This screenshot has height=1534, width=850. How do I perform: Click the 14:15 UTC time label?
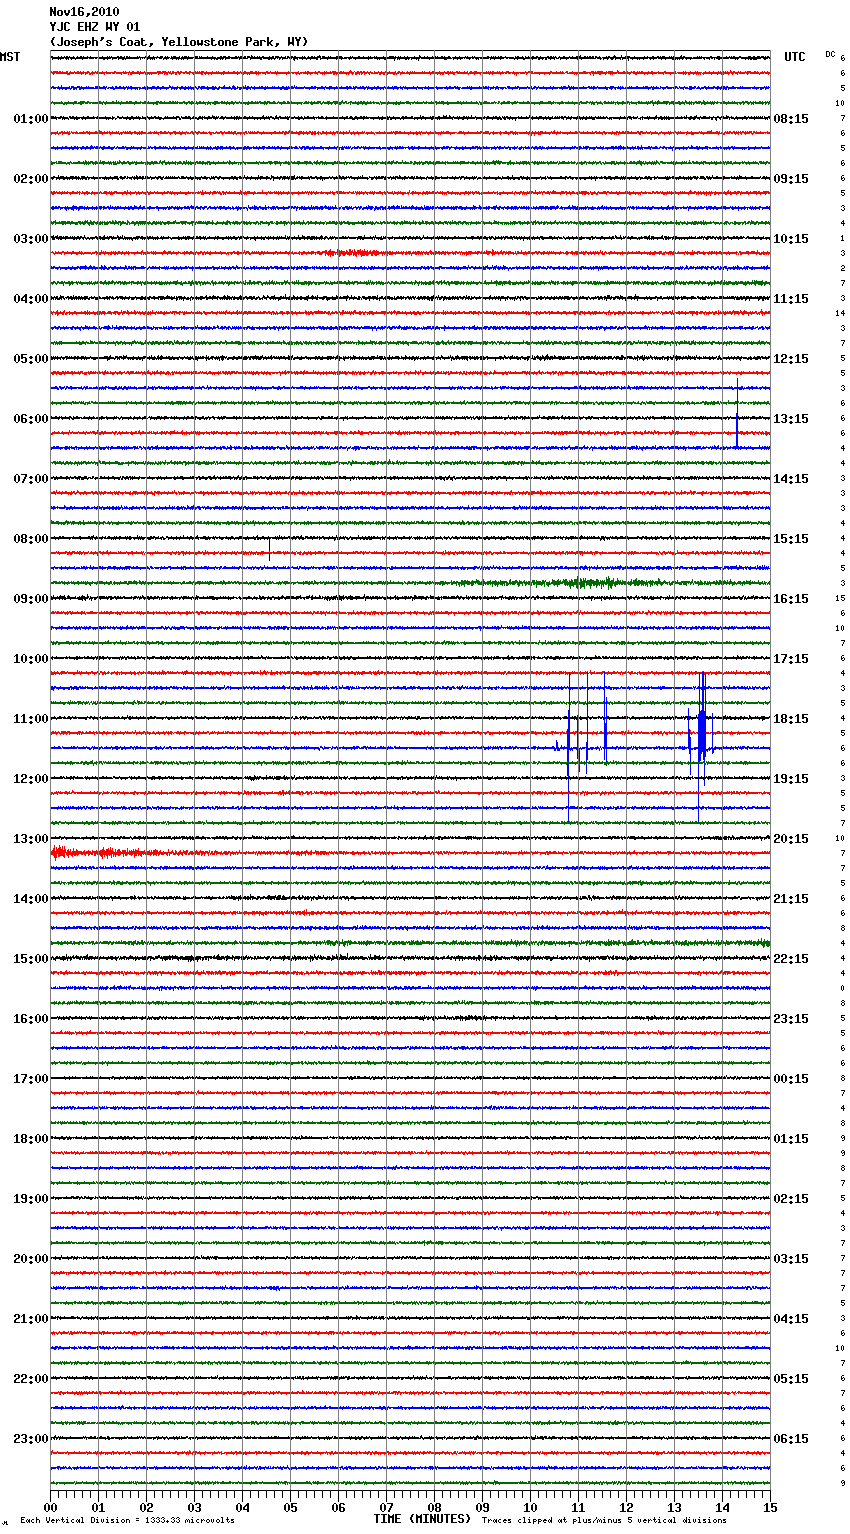pos(791,479)
